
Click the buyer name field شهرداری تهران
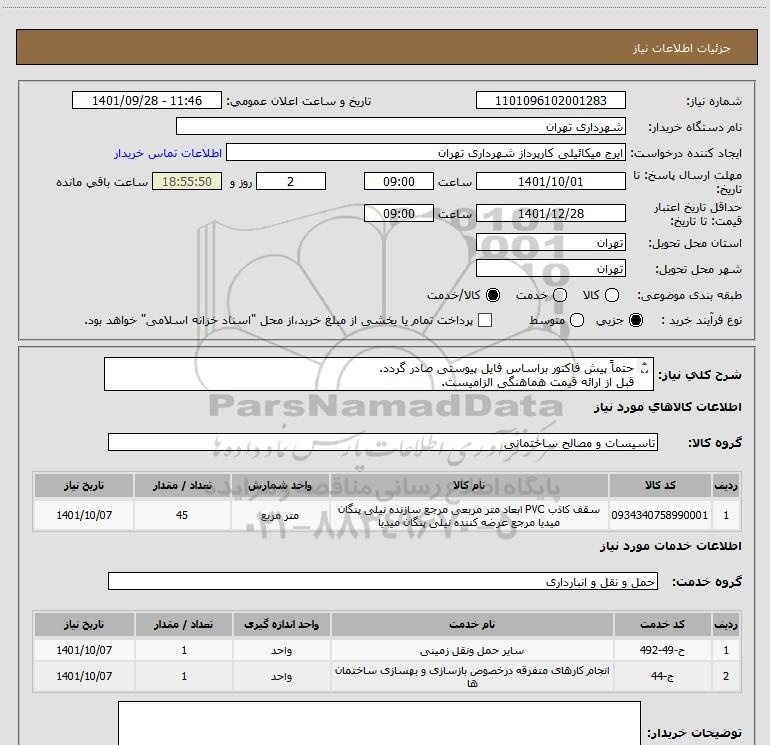(x=401, y=127)
